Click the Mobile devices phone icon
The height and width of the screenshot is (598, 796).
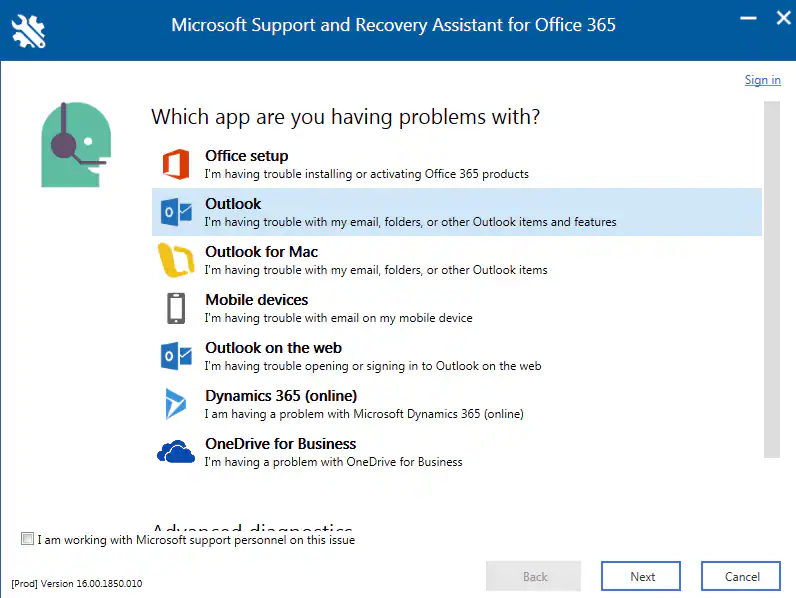point(176,308)
